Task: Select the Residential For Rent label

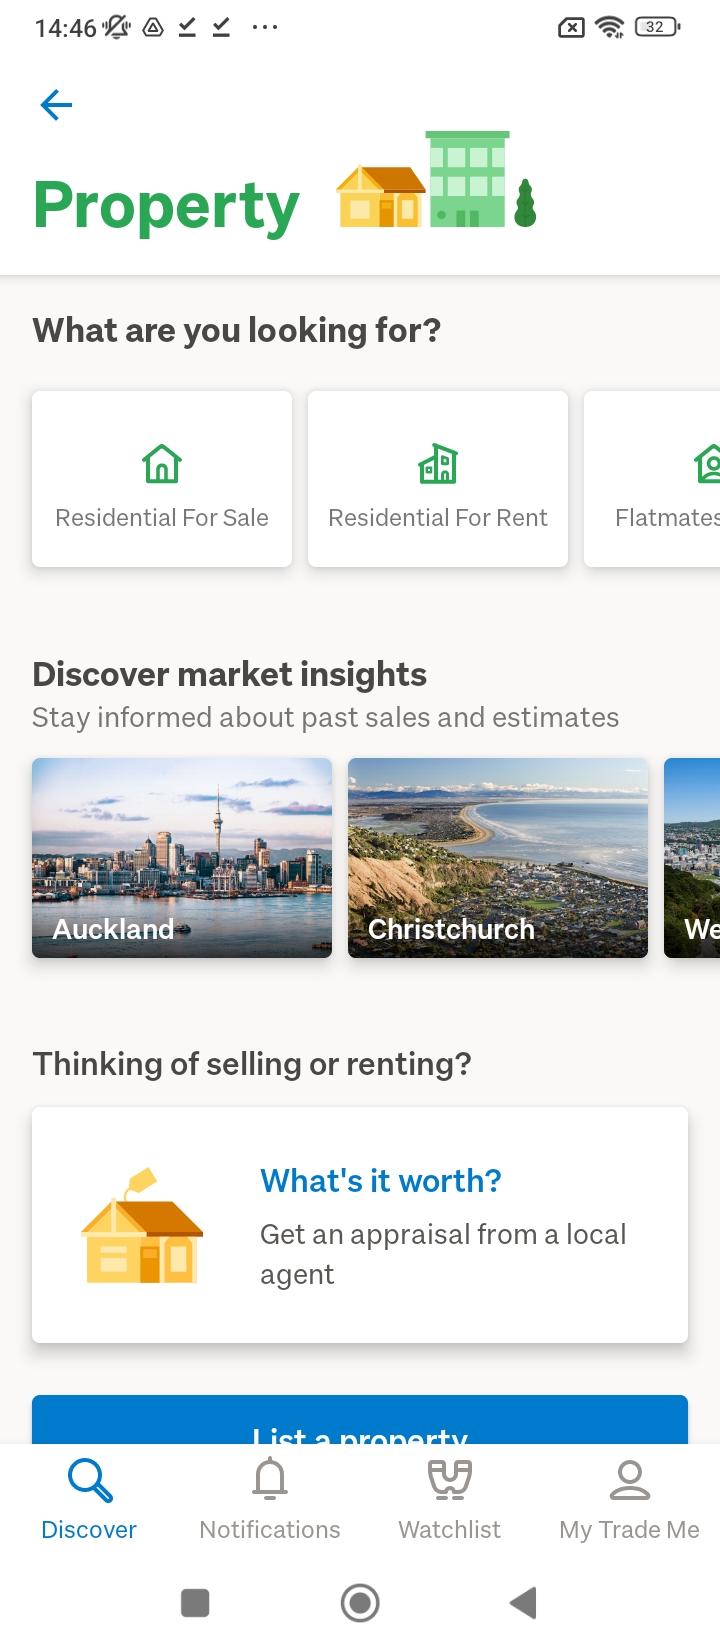Action: [x=438, y=518]
